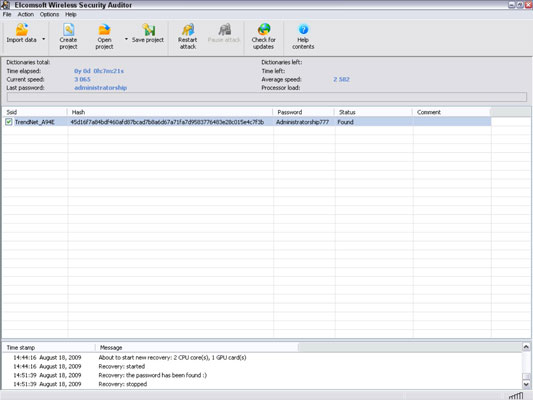This screenshot has width=533, height=400.
Task: Open the Action menu
Action: (x=26, y=14)
